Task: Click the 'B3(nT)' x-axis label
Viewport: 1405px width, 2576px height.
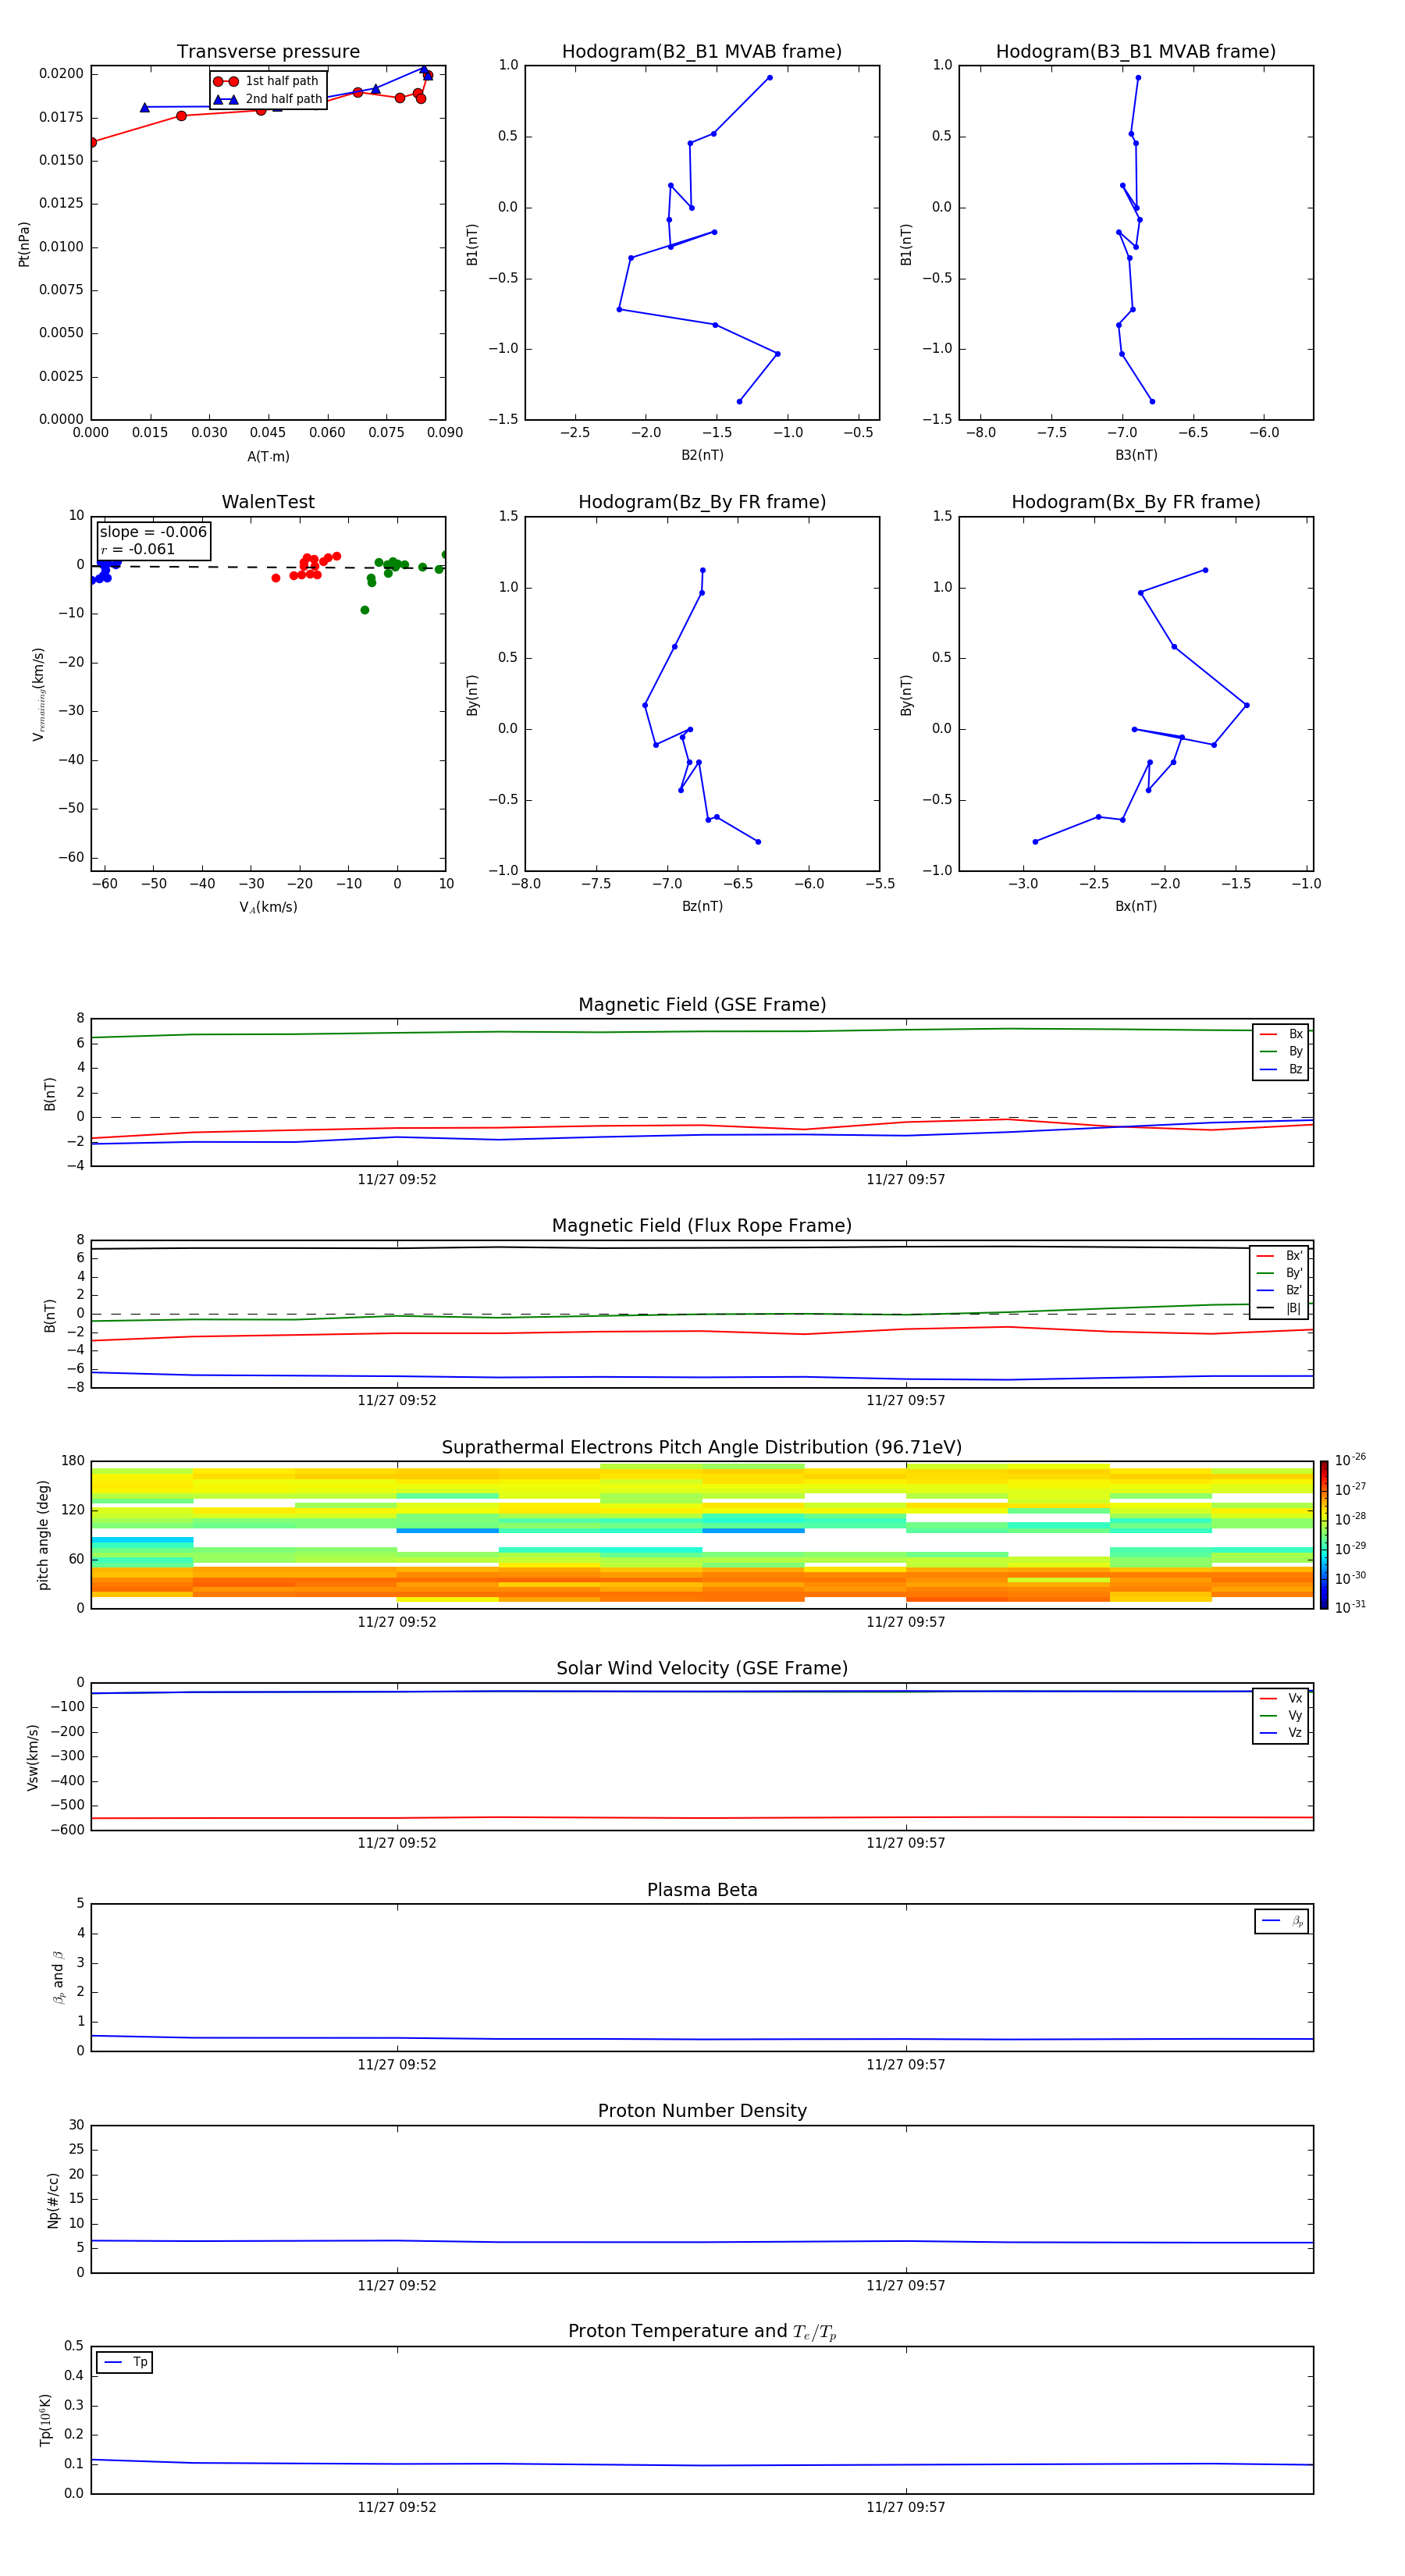Action: click(1136, 455)
